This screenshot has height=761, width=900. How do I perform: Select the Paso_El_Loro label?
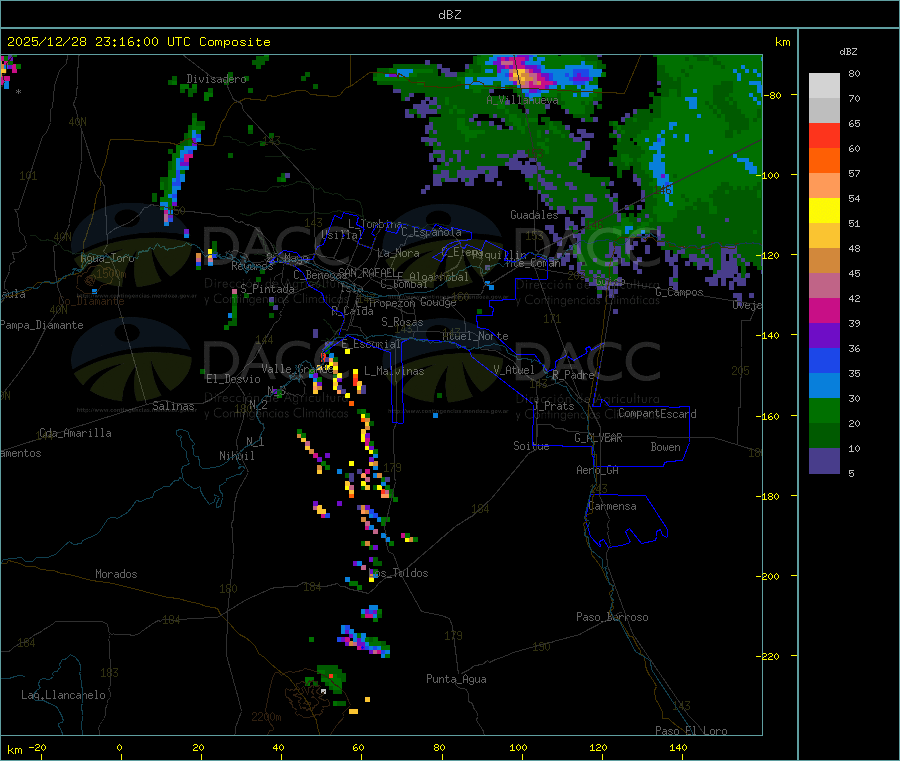click(691, 730)
